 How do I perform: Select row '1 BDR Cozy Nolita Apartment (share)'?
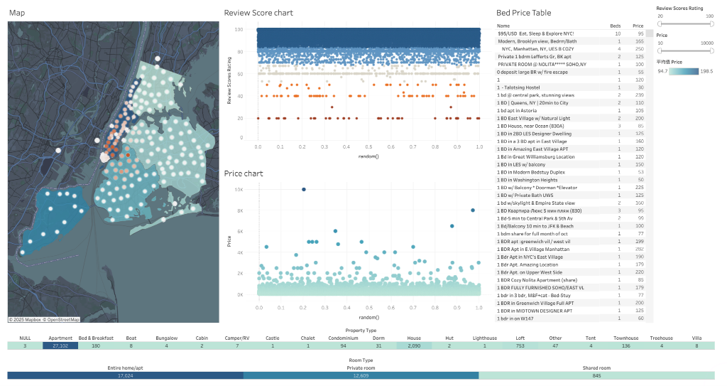(570, 280)
